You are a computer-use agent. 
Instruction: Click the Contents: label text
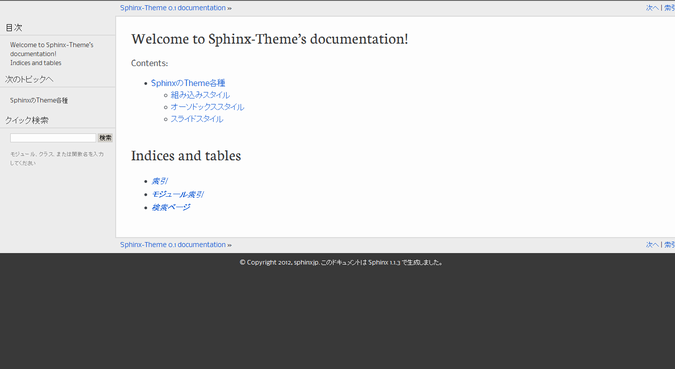tap(149, 63)
